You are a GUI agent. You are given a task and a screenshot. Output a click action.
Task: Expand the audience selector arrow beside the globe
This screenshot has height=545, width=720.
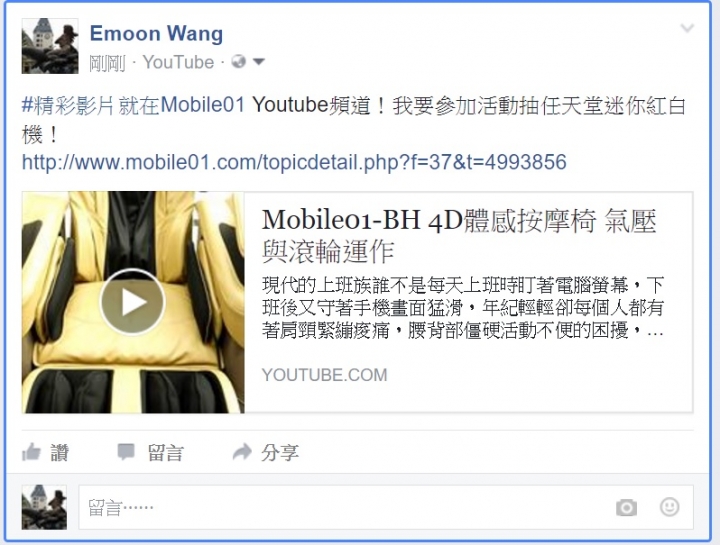[x=259, y=62]
